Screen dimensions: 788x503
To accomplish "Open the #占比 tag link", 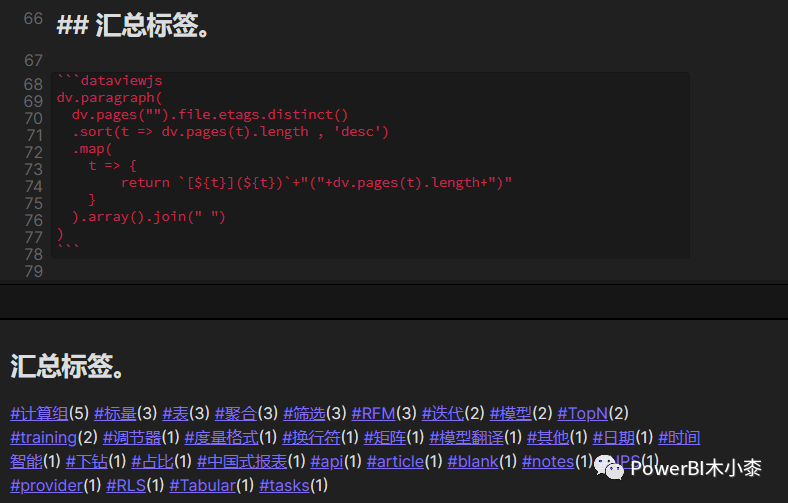I will 152,462.
